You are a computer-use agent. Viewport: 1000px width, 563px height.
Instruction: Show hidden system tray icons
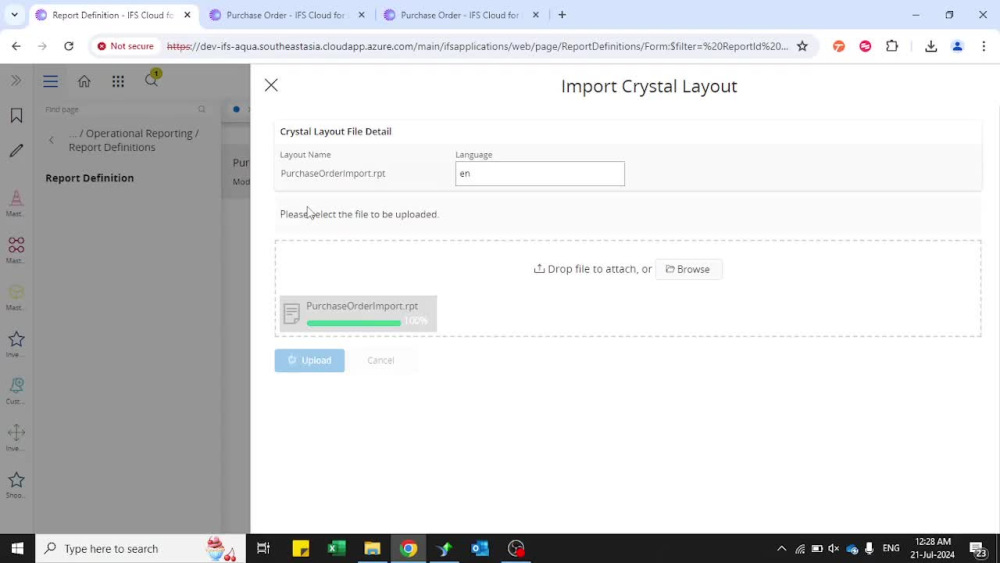click(x=781, y=548)
